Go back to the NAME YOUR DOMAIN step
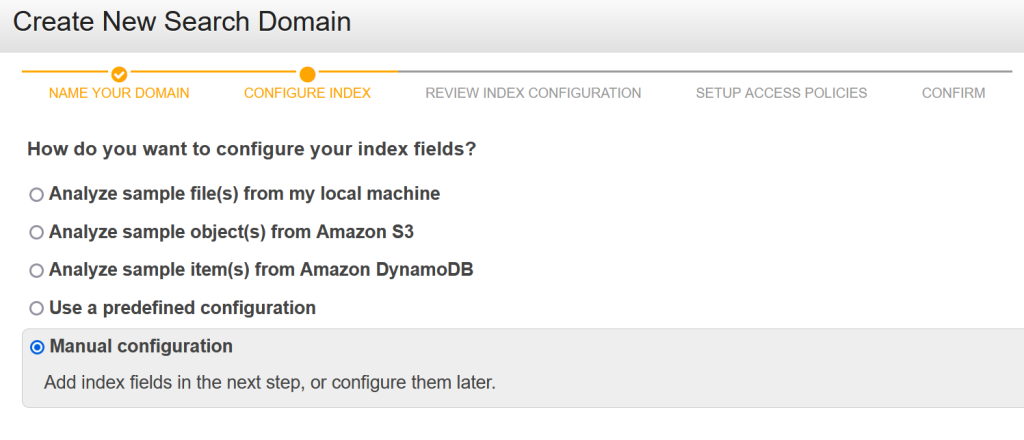1024x440 pixels. (x=119, y=93)
